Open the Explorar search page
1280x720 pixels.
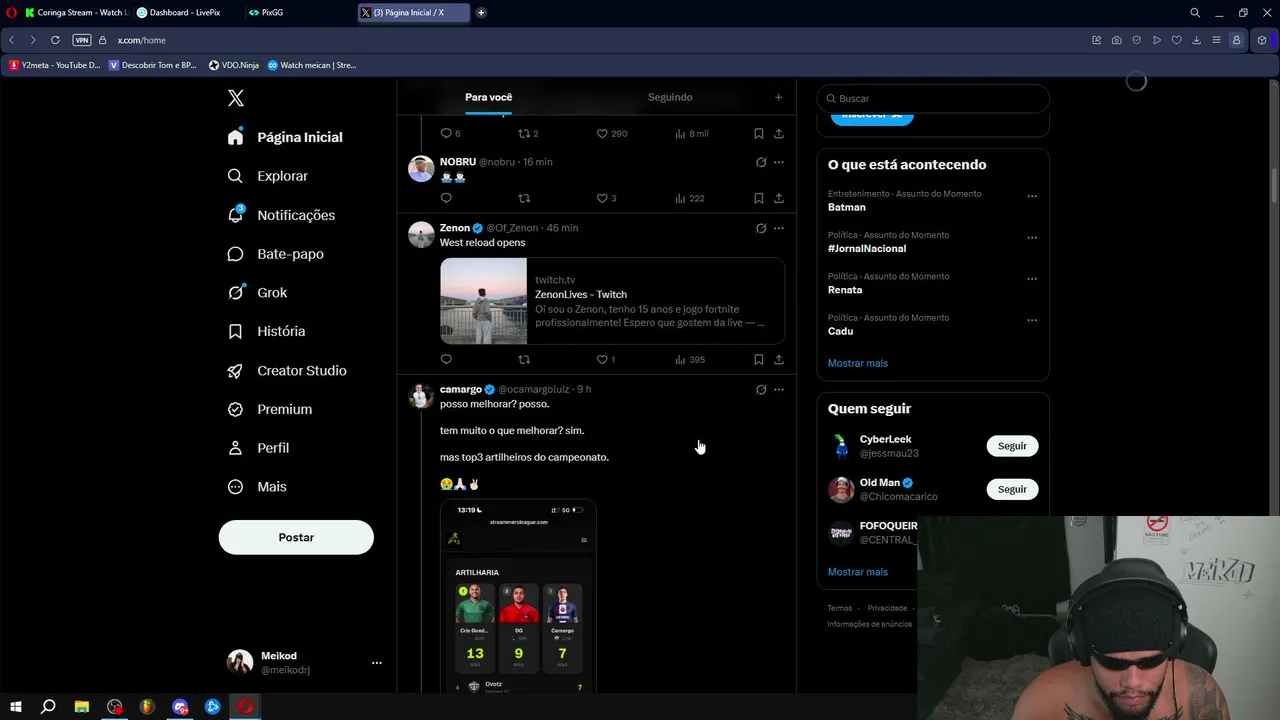(268, 176)
